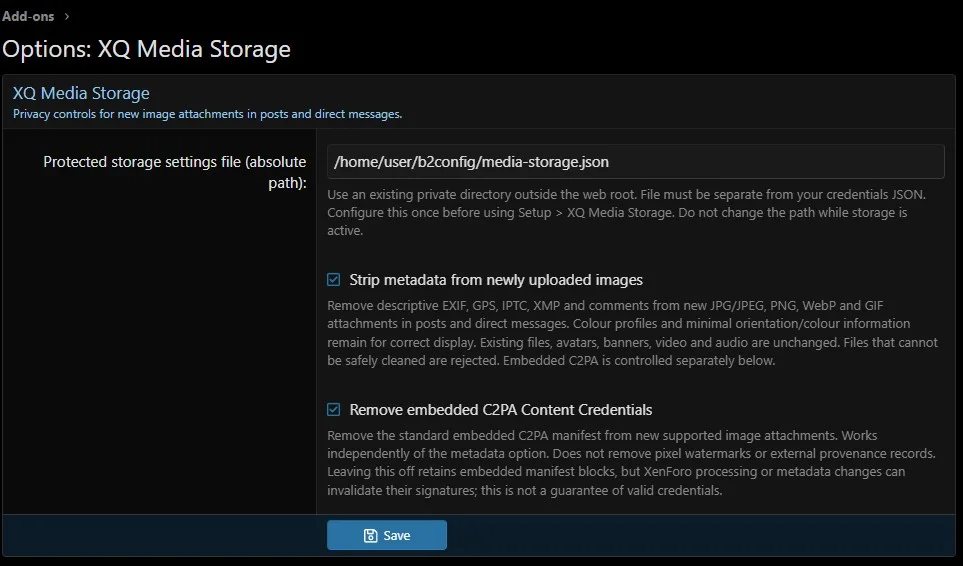Toggle Strip metadata from newly uploaded images checkbox
This screenshot has width=963, height=566.
point(333,280)
